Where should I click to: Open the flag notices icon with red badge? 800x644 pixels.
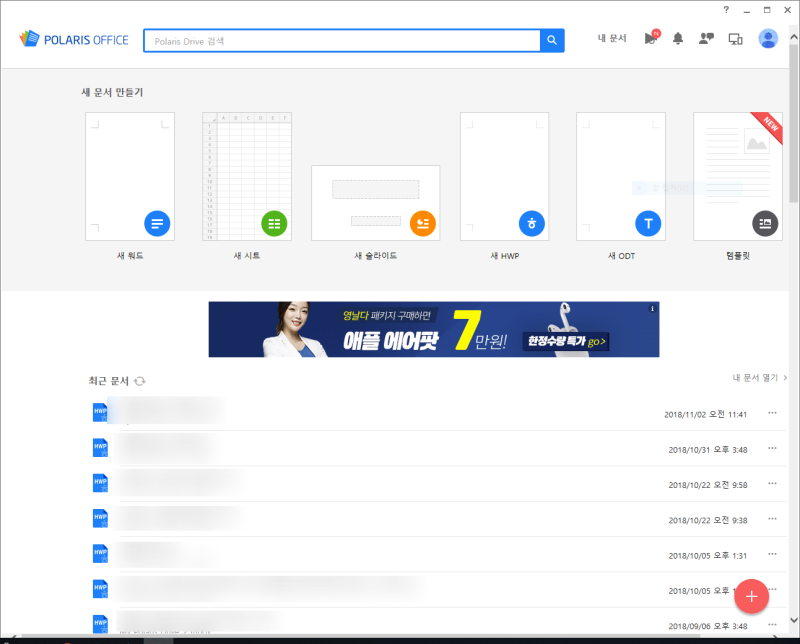coord(652,38)
